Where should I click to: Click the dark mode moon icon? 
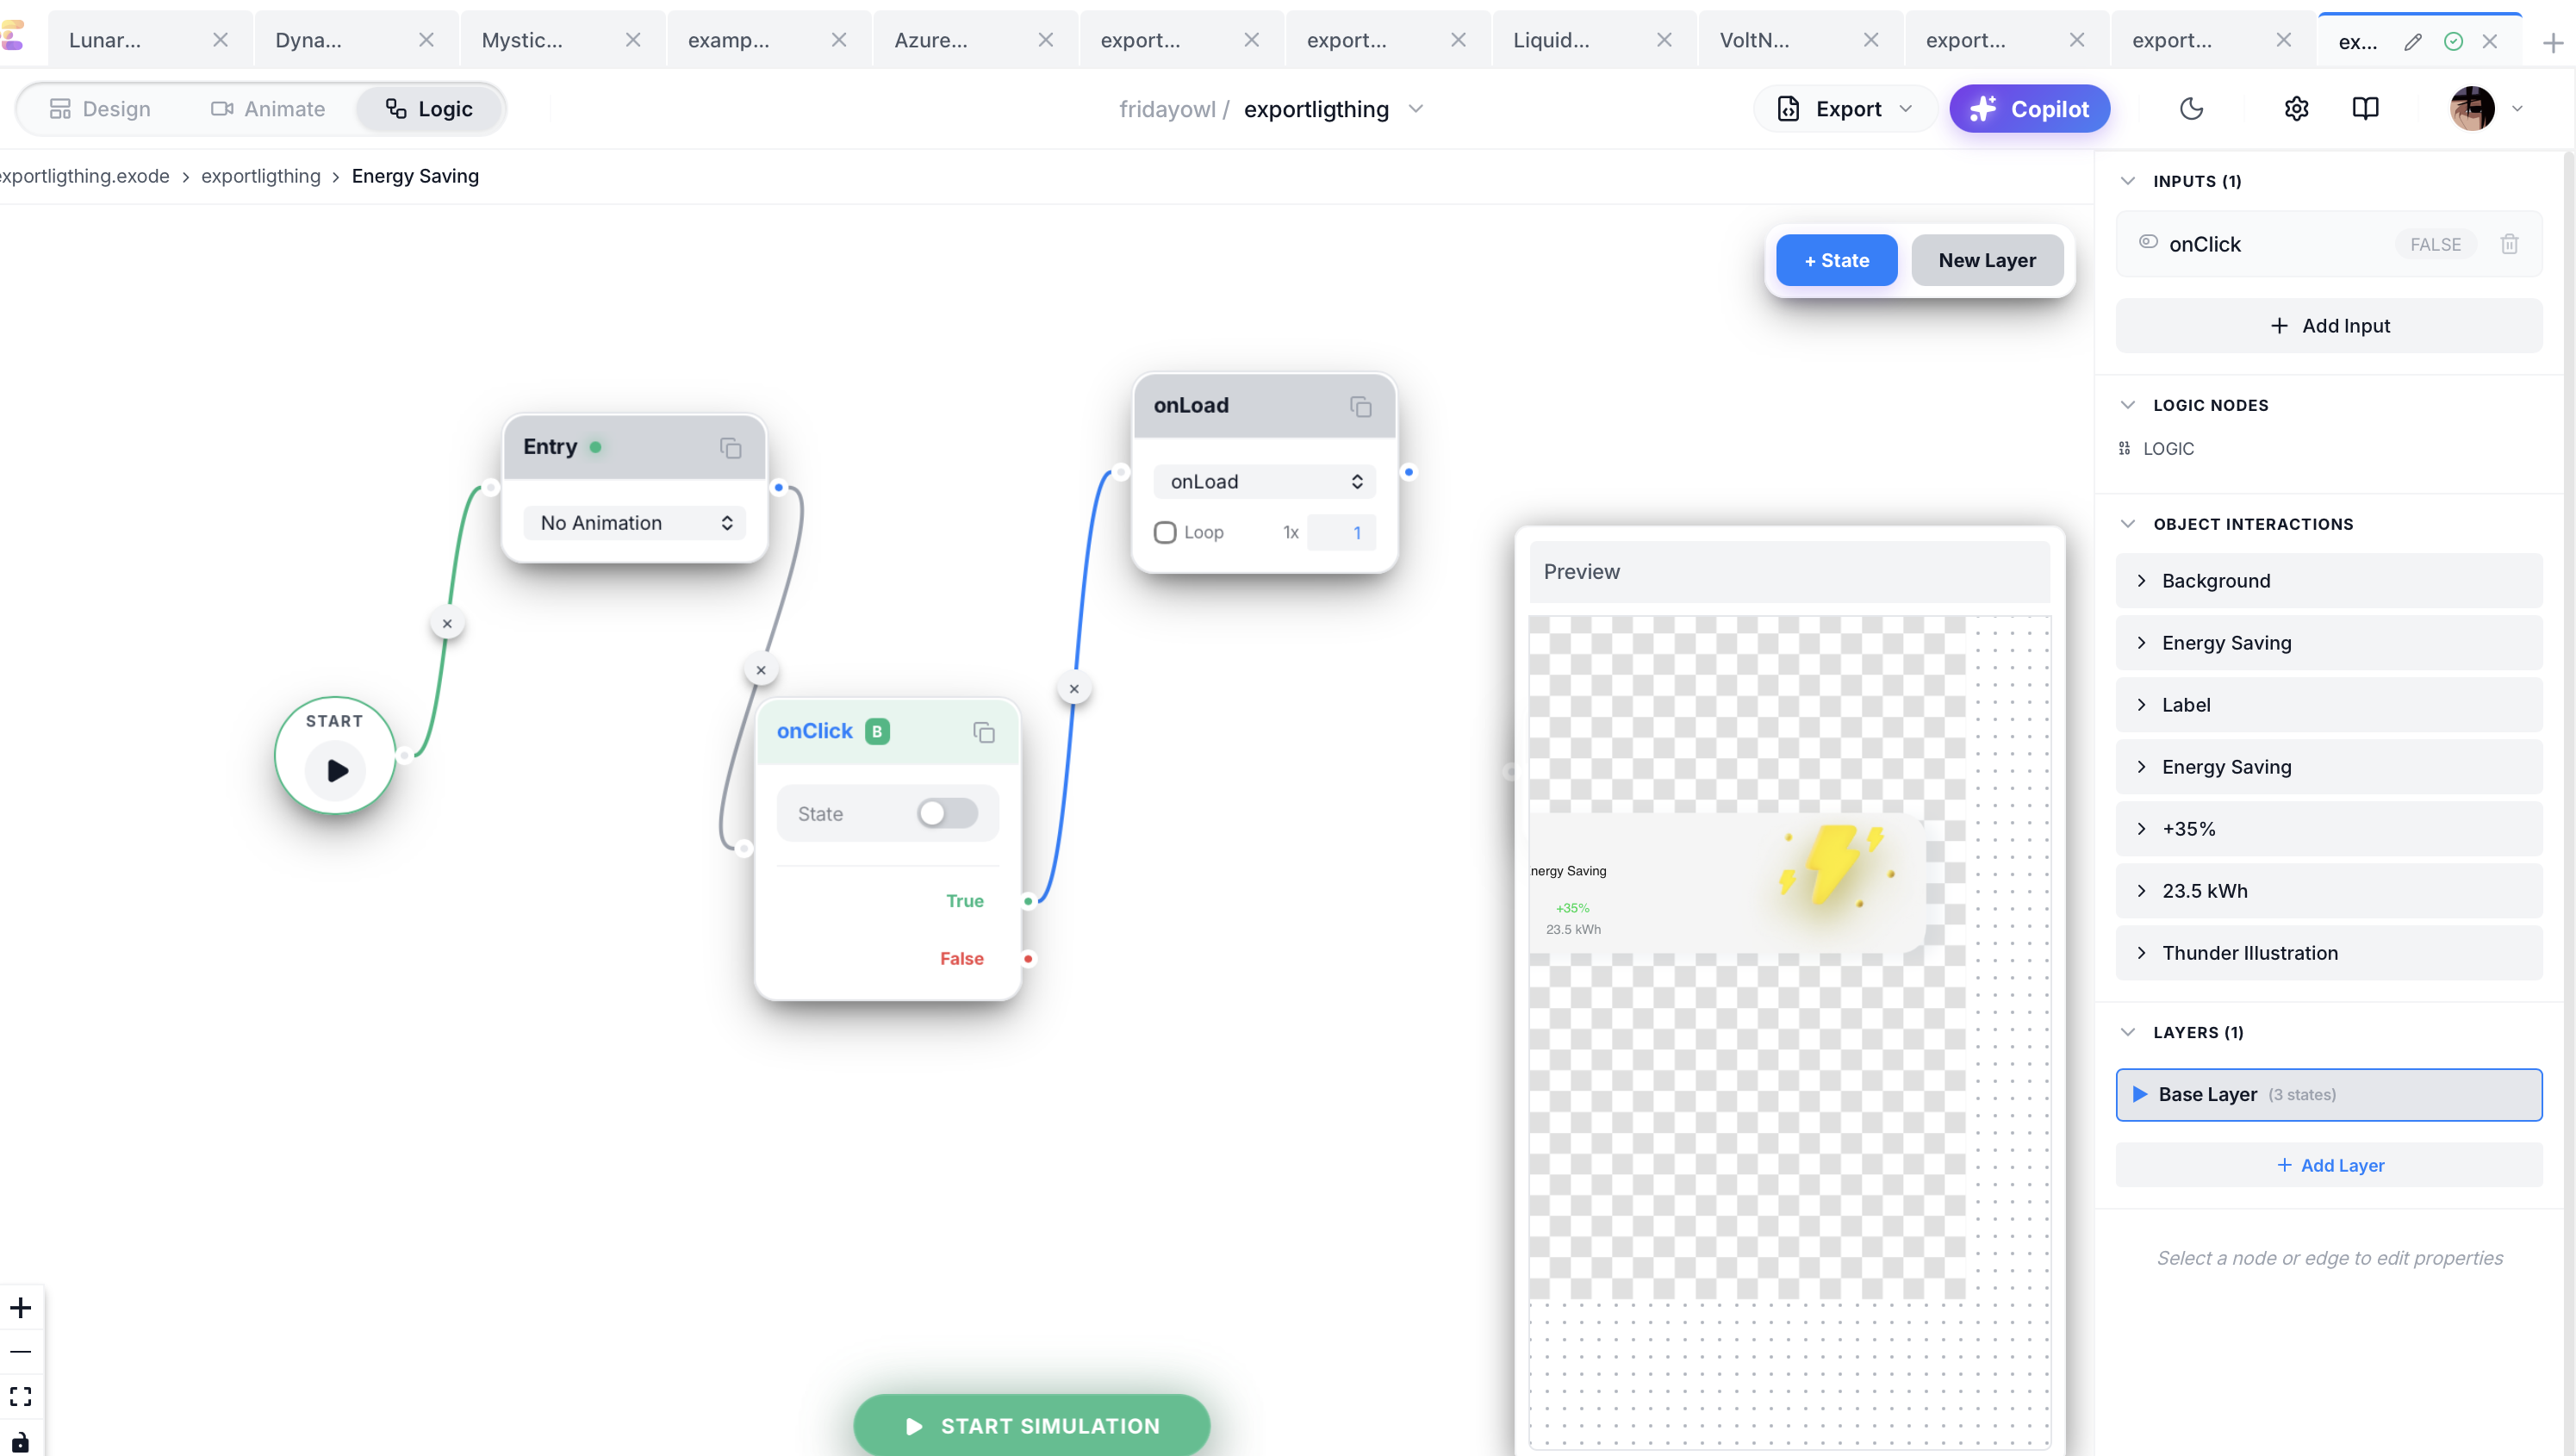[2190, 108]
